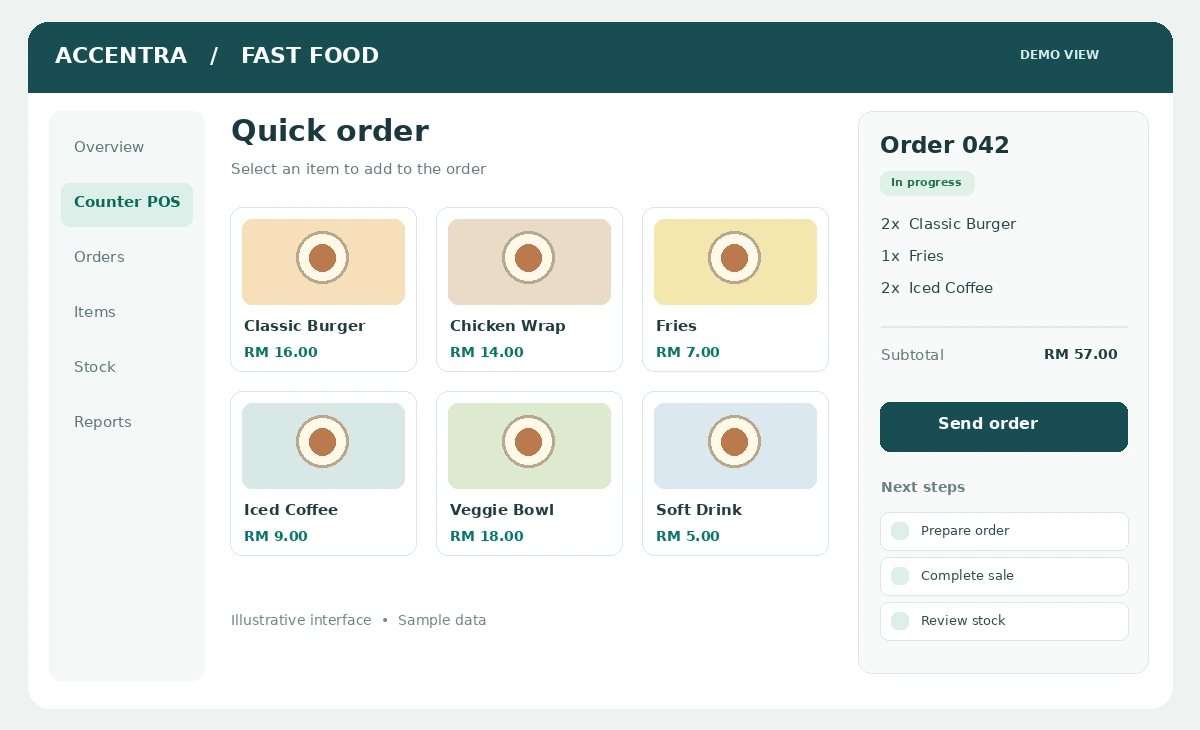
Task: Click the 2x Classic Burger order line
Action: (x=948, y=224)
